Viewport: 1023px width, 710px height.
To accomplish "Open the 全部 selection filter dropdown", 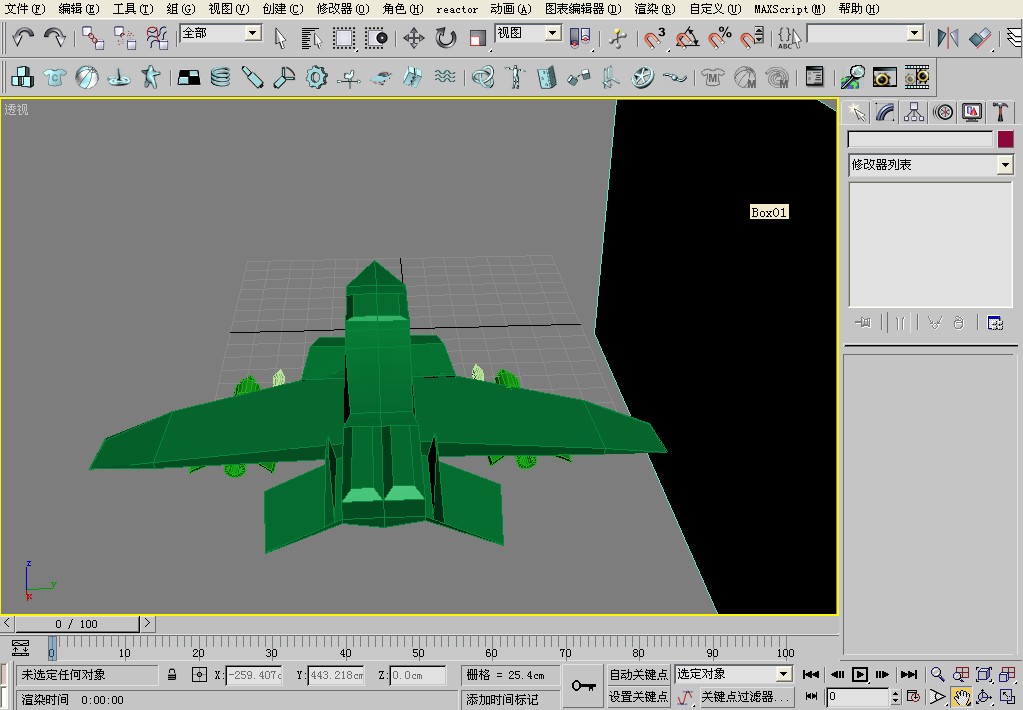I will pos(221,33).
